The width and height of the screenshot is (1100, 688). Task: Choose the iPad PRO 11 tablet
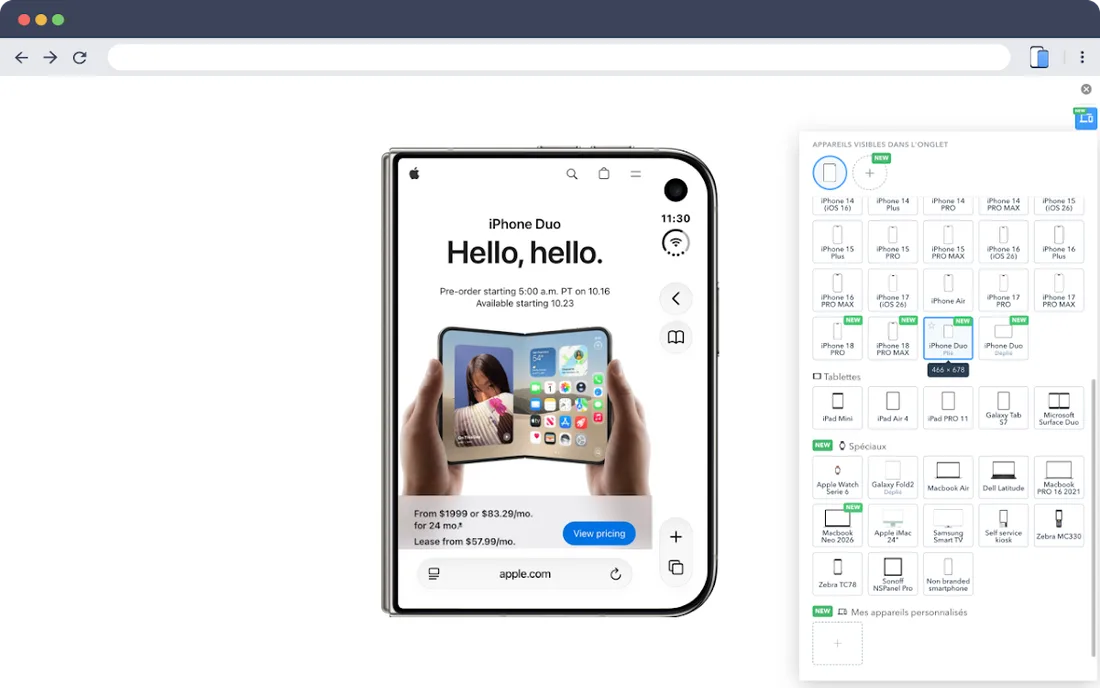click(x=948, y=407)
